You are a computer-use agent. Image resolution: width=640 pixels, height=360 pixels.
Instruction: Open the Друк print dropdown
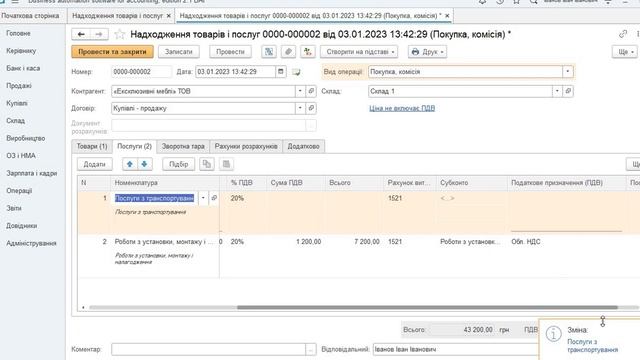click(427, 52)
